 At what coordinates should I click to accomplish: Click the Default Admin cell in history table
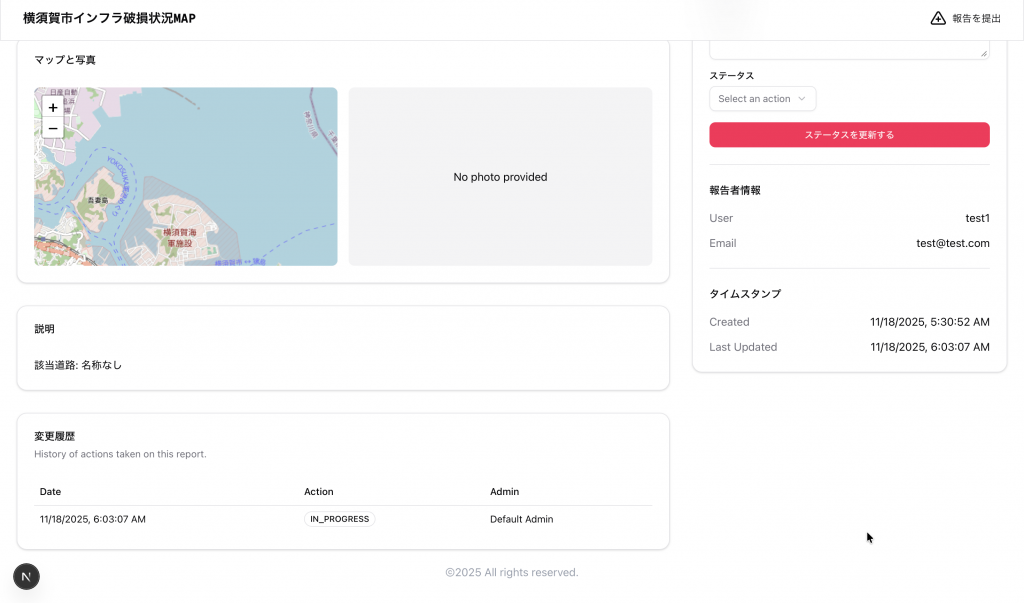pos(521,519)
